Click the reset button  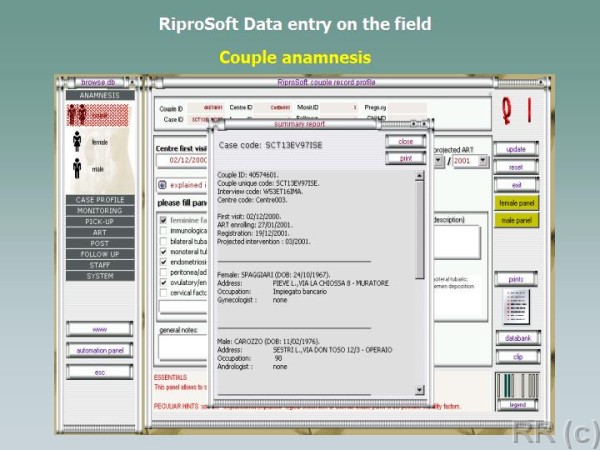coord(516,167)
